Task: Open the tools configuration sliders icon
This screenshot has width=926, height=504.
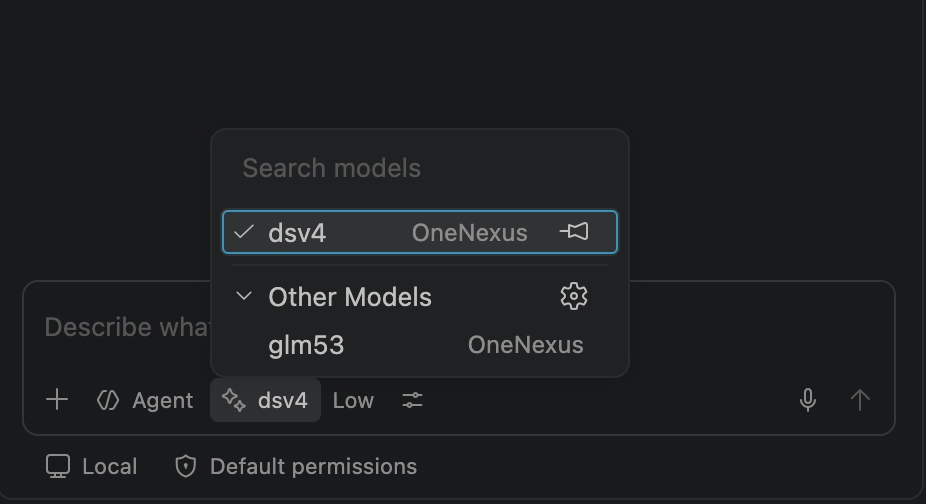Action: [x=412, y=400]
